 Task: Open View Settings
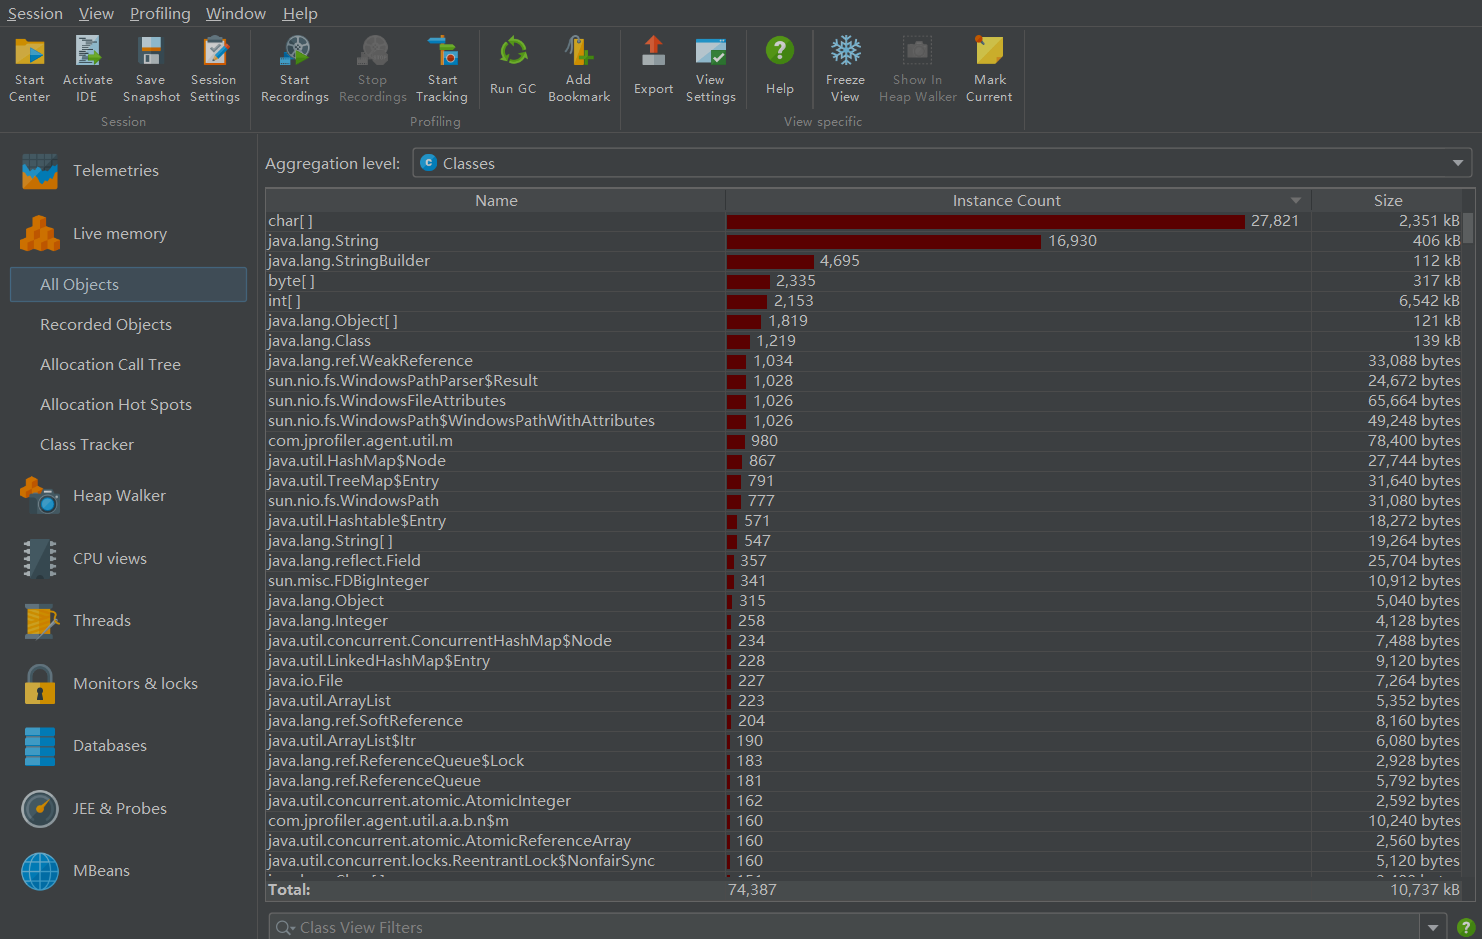711,69
